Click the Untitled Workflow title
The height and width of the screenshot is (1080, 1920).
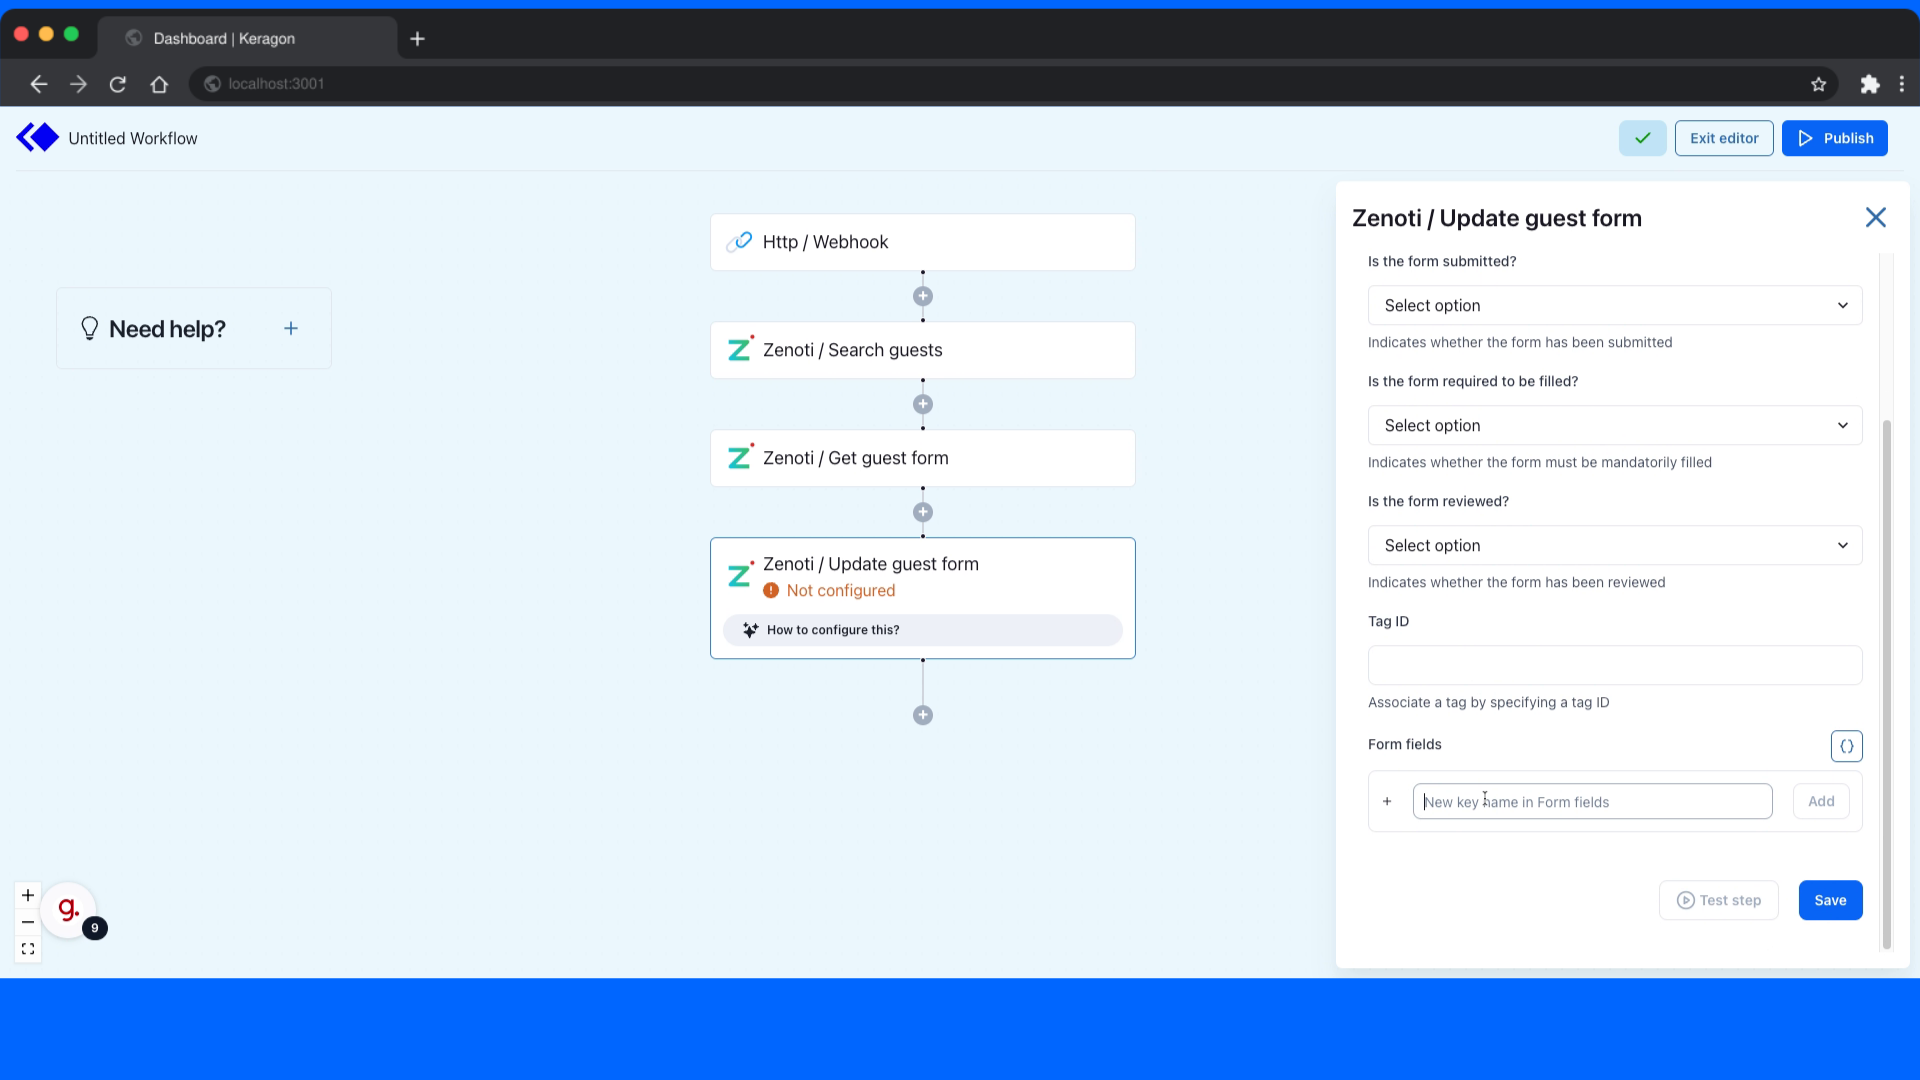(133, 138)
